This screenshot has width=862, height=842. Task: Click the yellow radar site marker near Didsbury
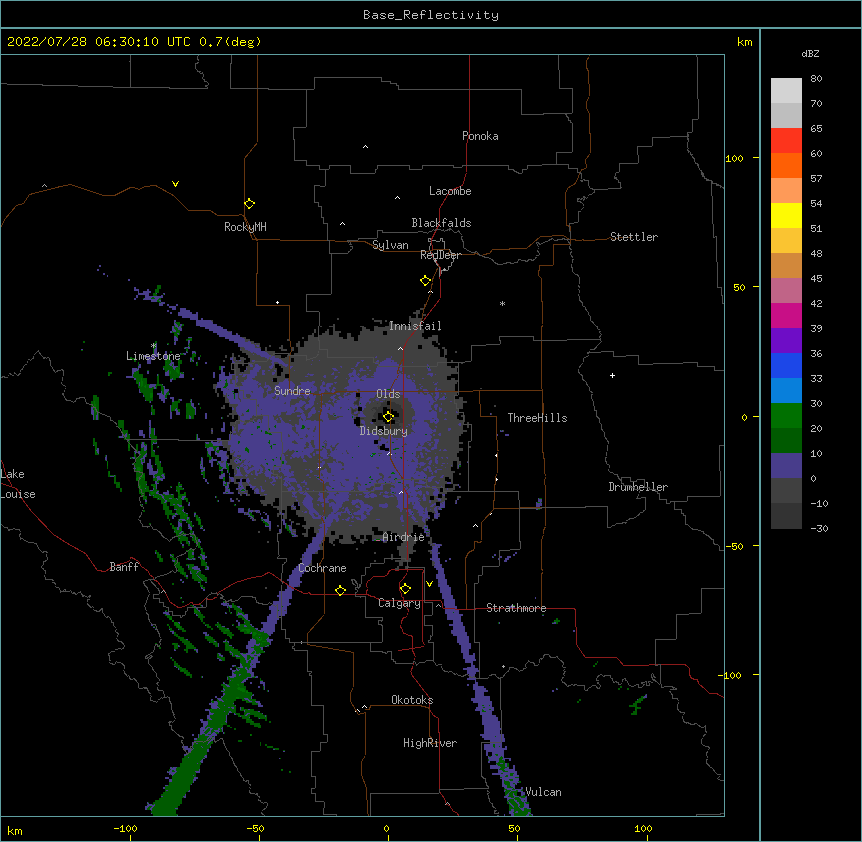click(388, 416)
